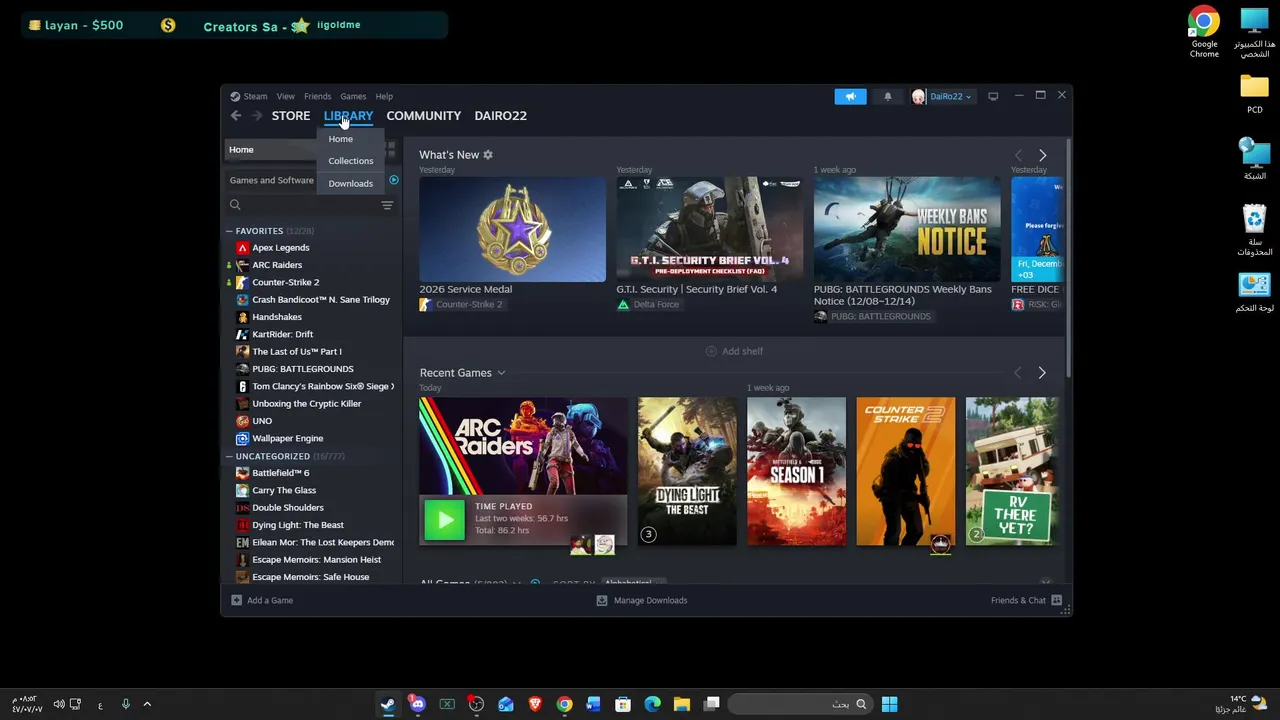Open the DAIRO22 profile tab
Viewport: 1280px width, 720px height.
[500, 116]
